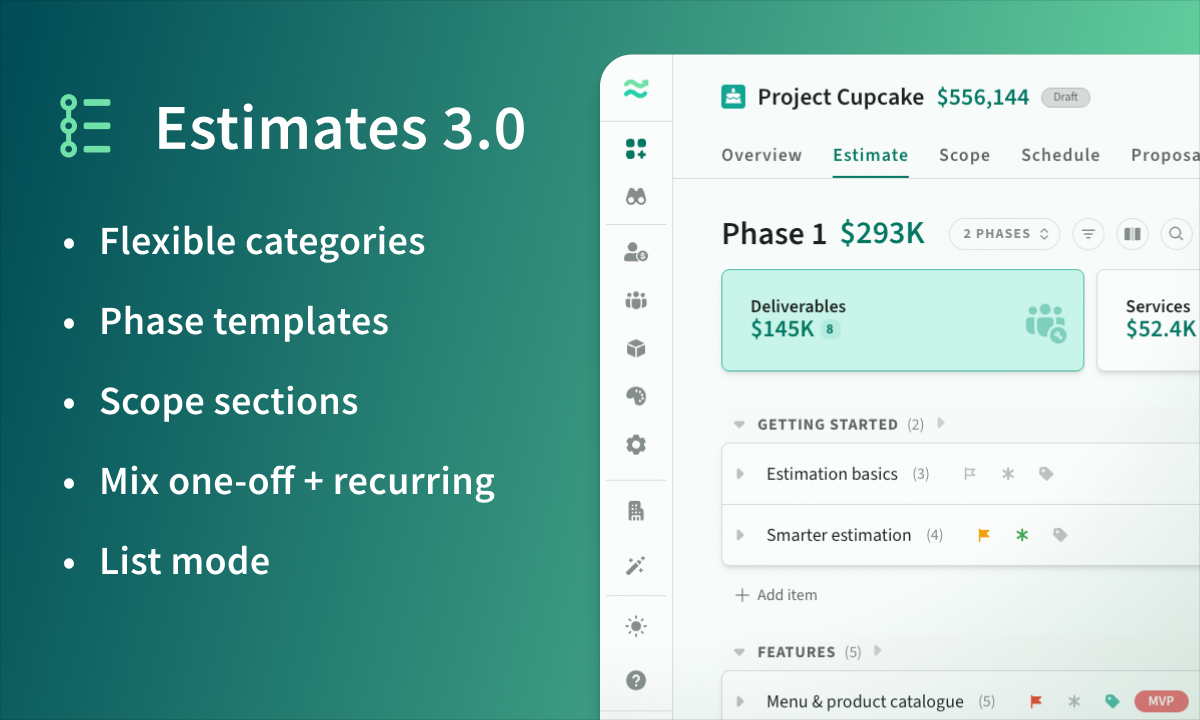Click the 3D box icon in sidebar
Image resolution: width=1200 pixels, height=720 pixels.
pos(636,348)
